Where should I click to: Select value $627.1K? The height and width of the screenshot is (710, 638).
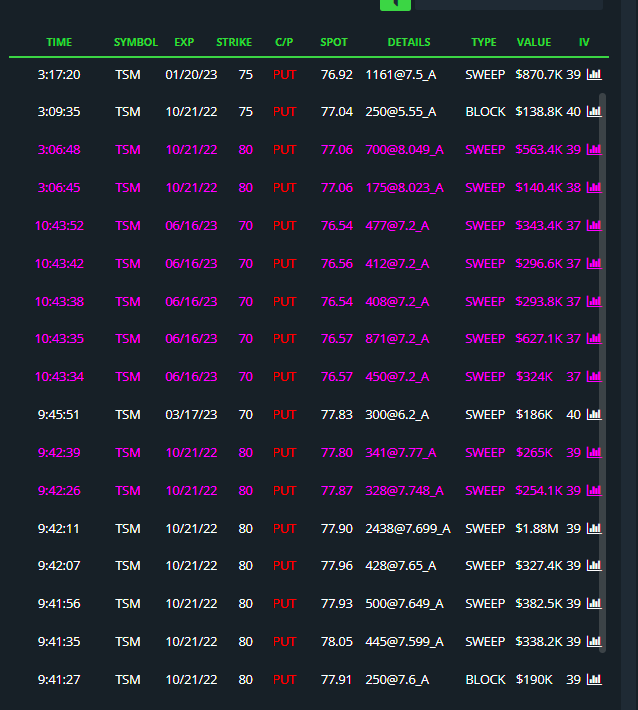pyautogui.click(x=538, y=339)
